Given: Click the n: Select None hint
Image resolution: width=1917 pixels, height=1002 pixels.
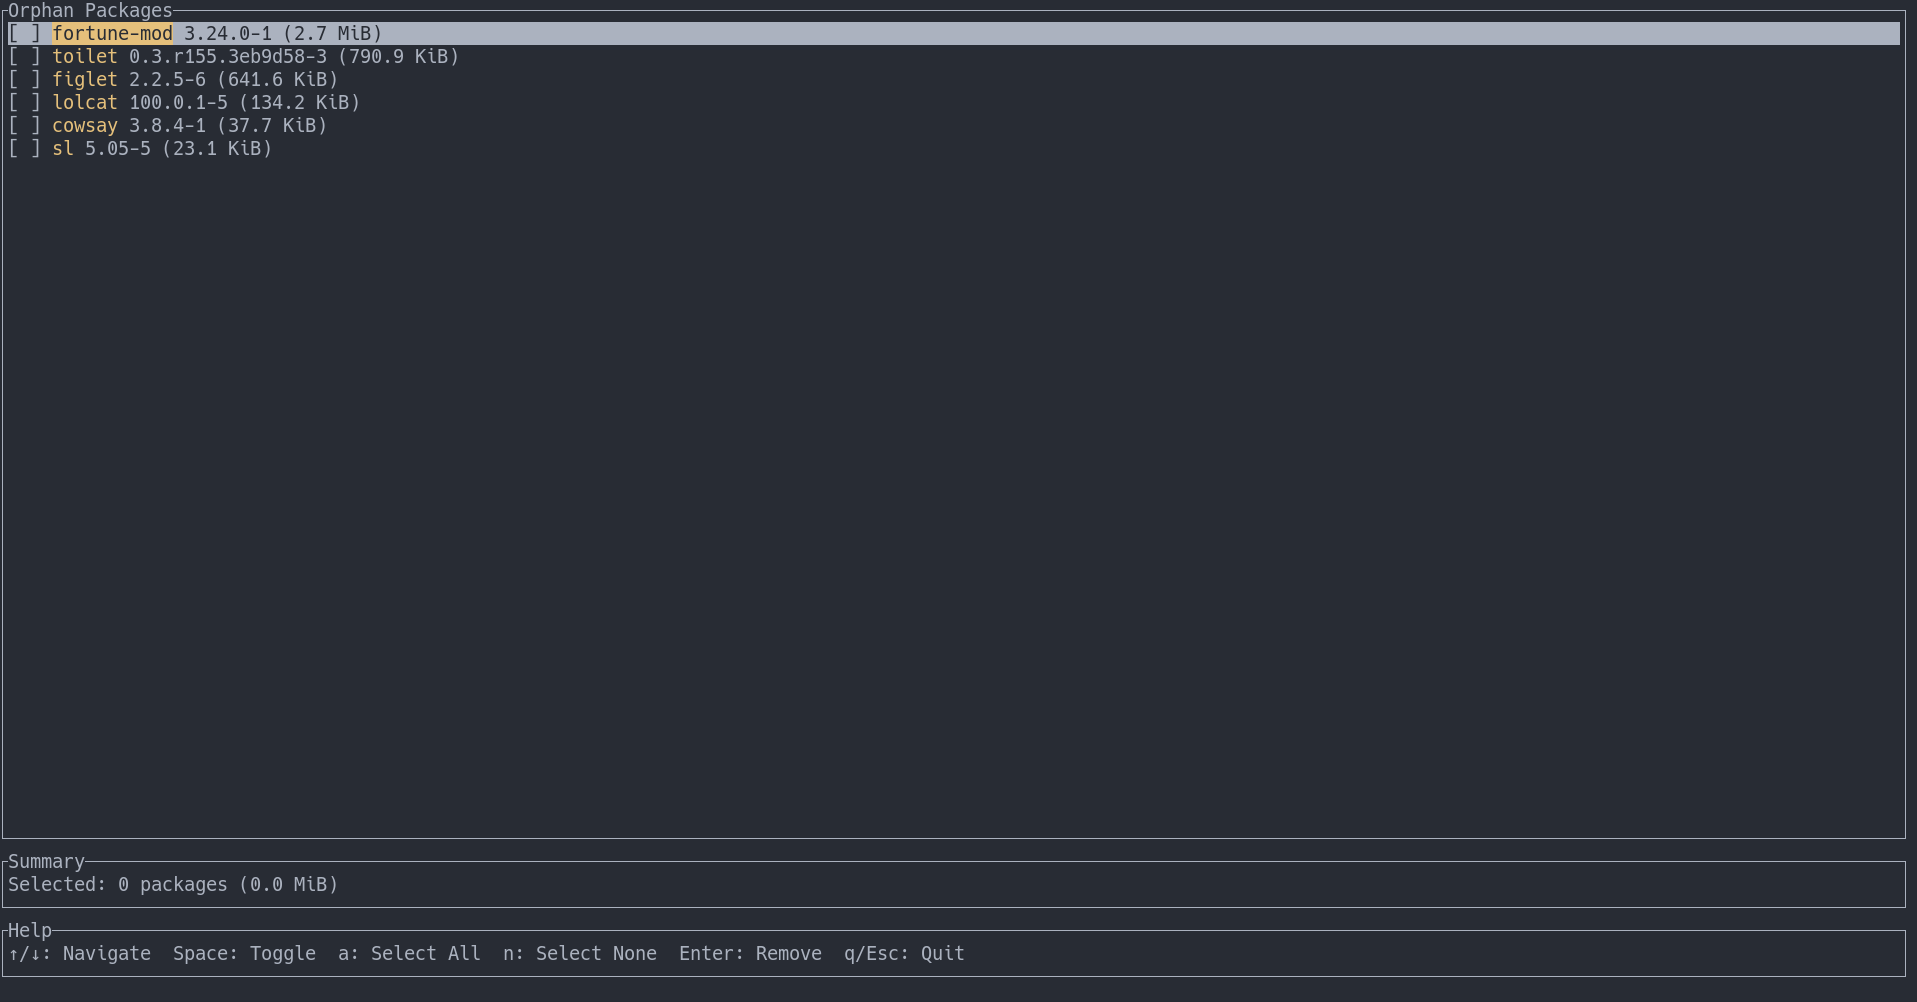Looking at the screenshot, I should point(580,954).
